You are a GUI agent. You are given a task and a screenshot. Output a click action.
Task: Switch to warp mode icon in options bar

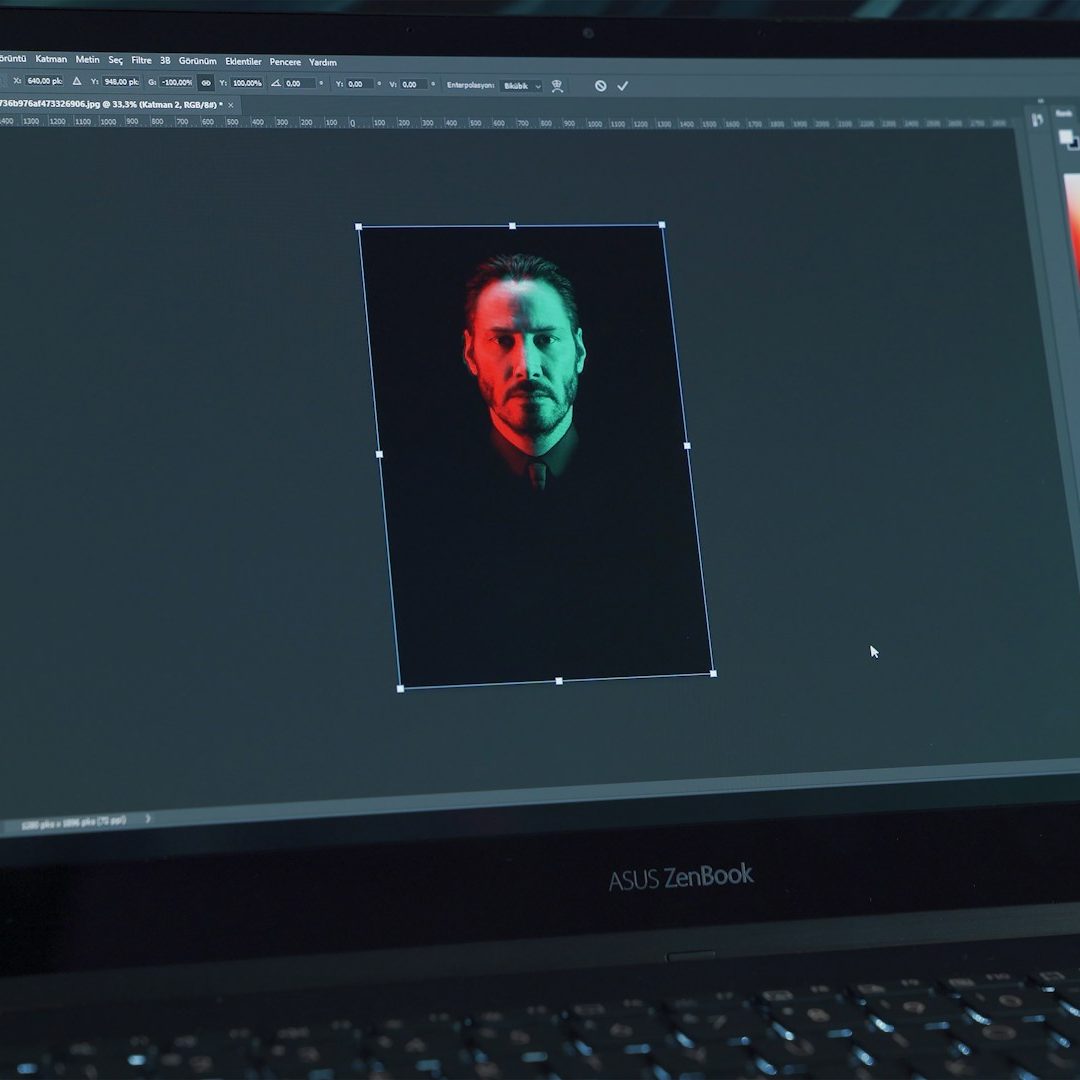pyautogui.click(x=558, y=86)
